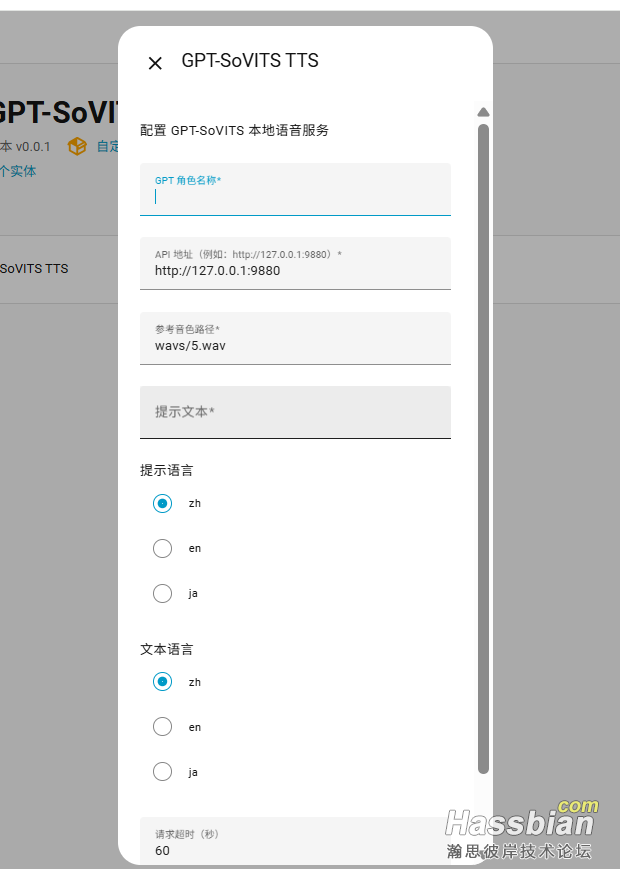620x869 pixels.
Task: Click the 参考音色路径 field with wavs/5.wav
Action: pos(295,345)
